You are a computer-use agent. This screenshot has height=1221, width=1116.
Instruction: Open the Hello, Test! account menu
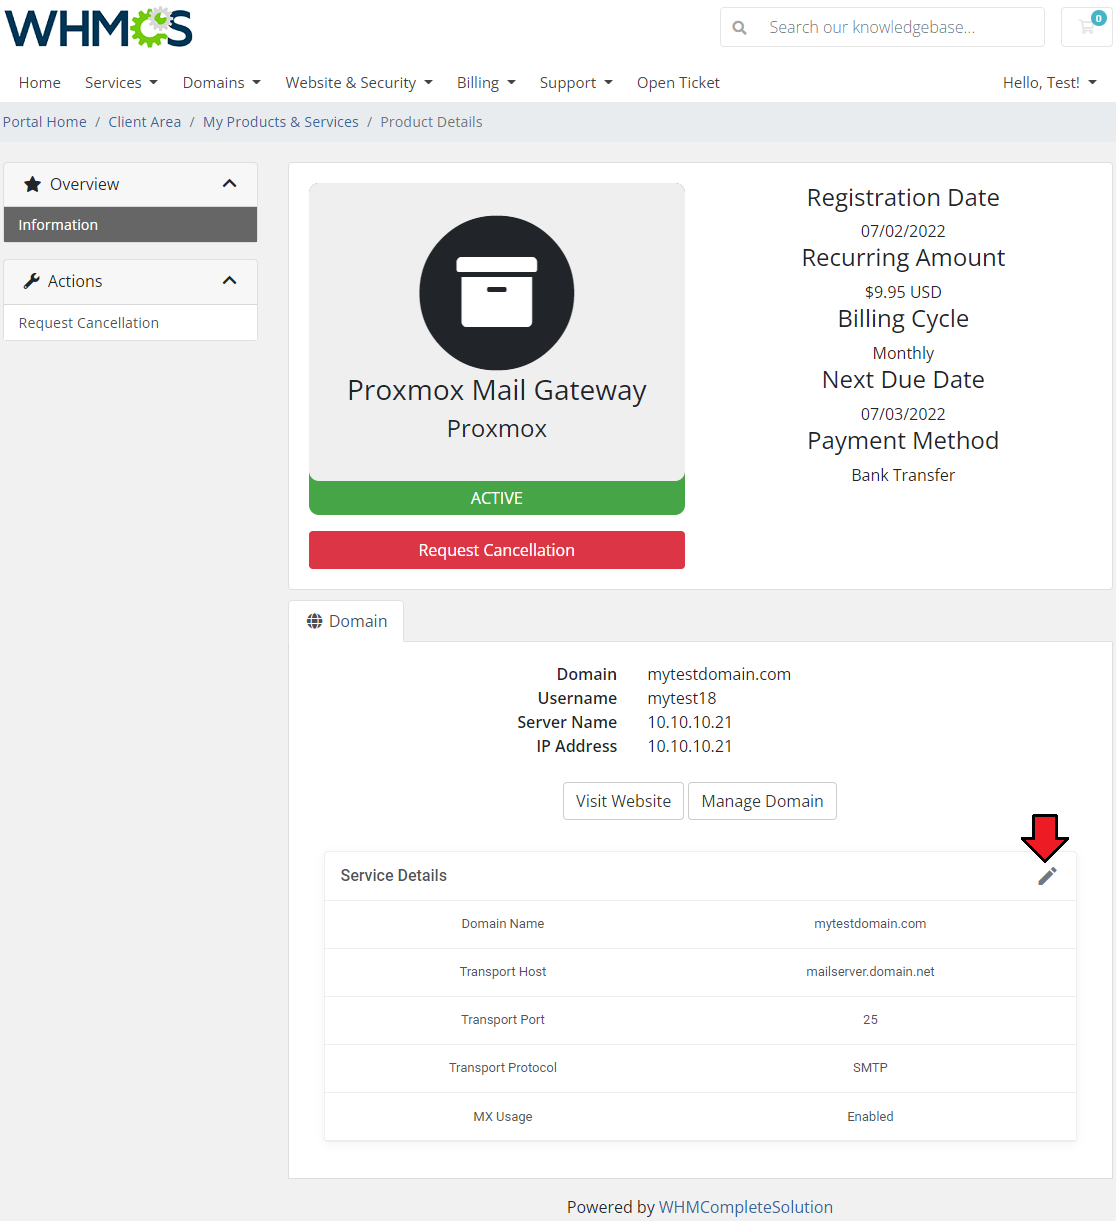[x=1050, y=83]
